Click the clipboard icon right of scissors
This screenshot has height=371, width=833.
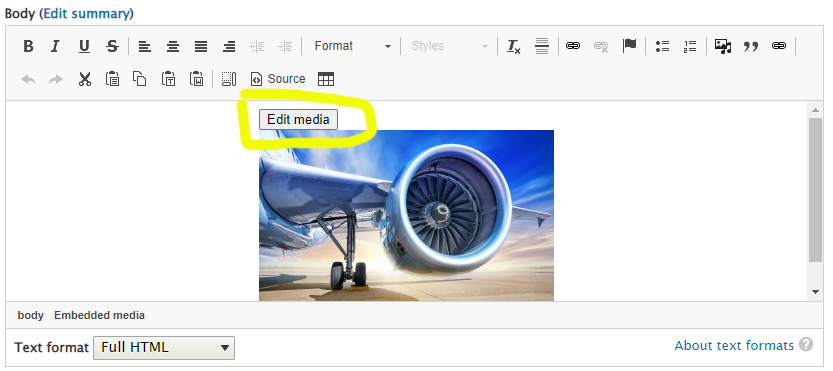coord(112,79)
